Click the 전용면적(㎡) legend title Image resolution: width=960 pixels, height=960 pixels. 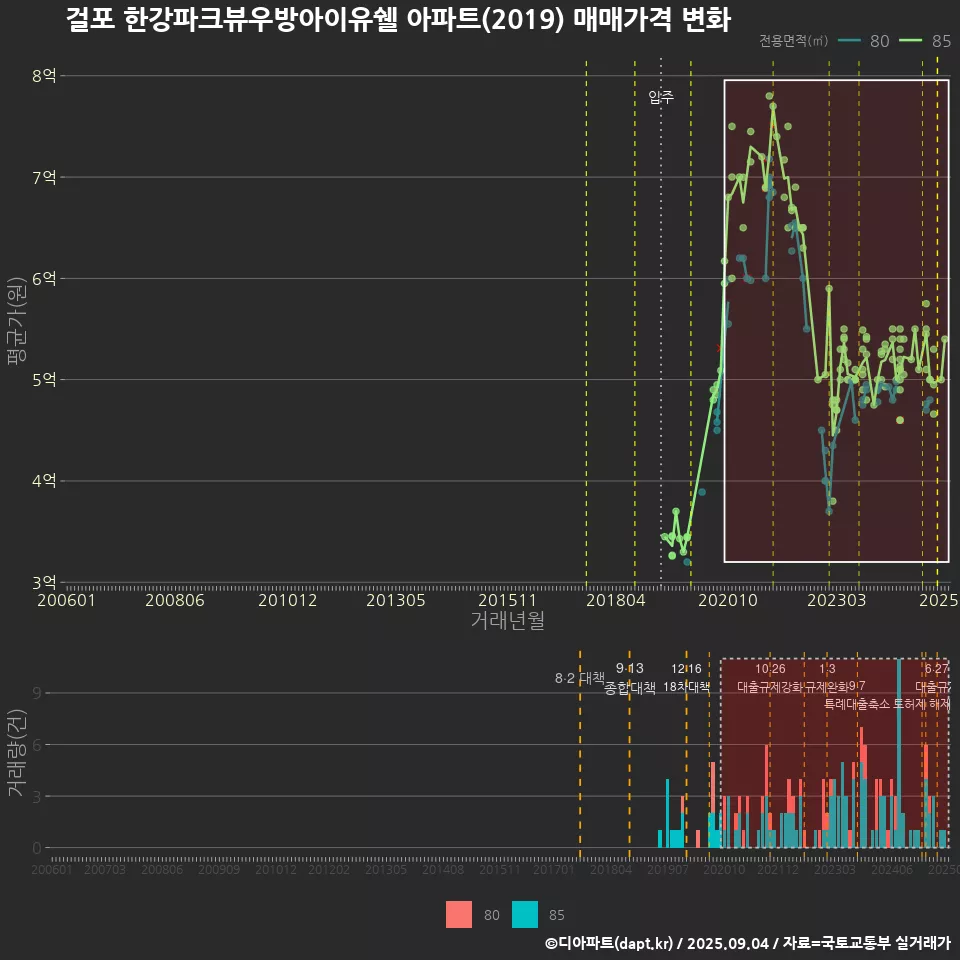[793, 41]
